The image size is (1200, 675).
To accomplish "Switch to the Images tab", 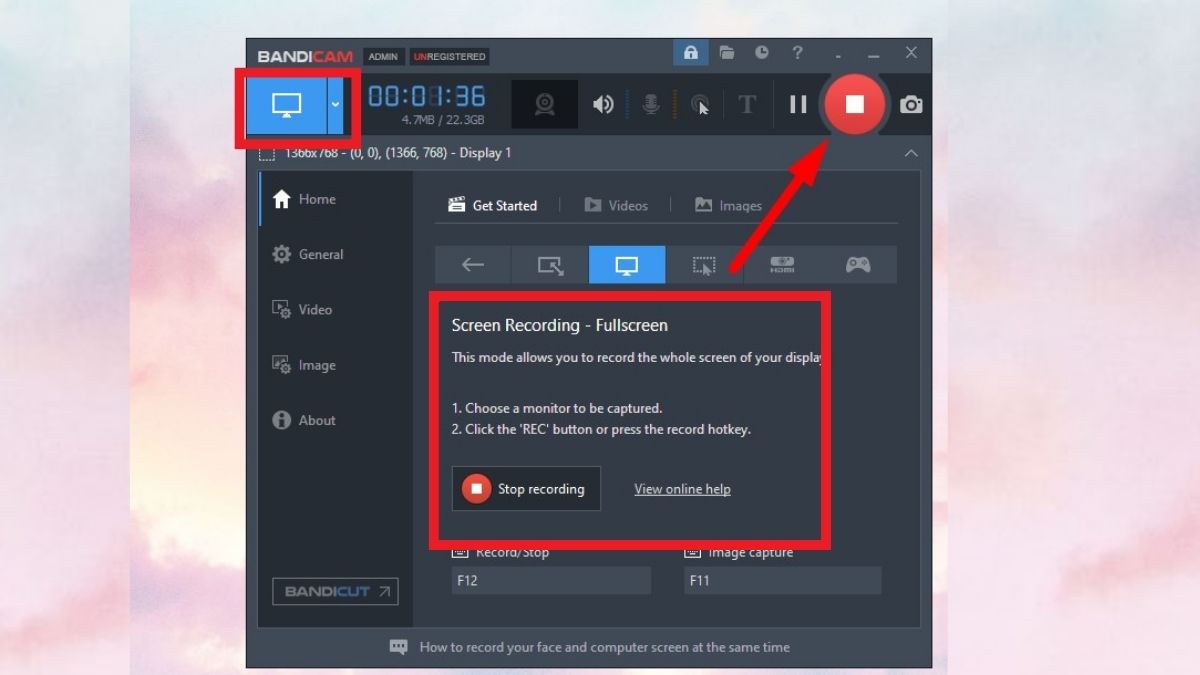I will point(728,205).
